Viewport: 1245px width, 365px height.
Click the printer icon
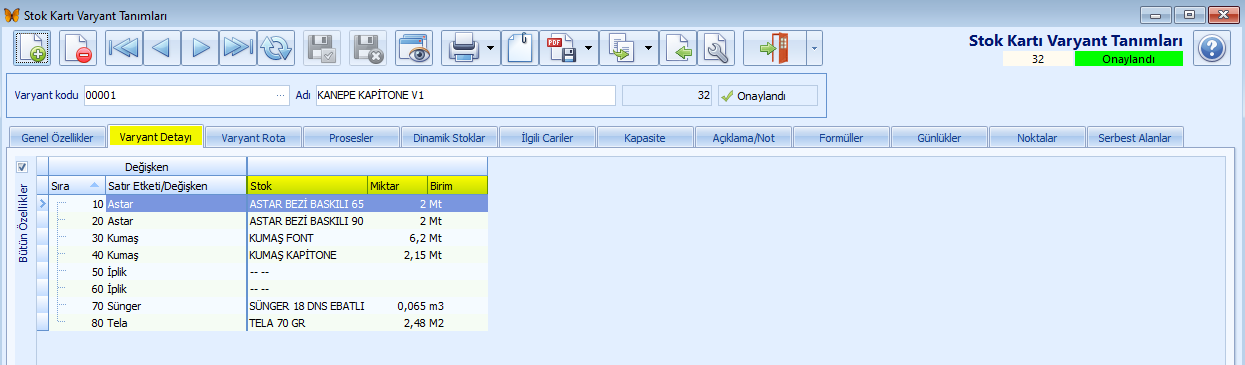465,48
